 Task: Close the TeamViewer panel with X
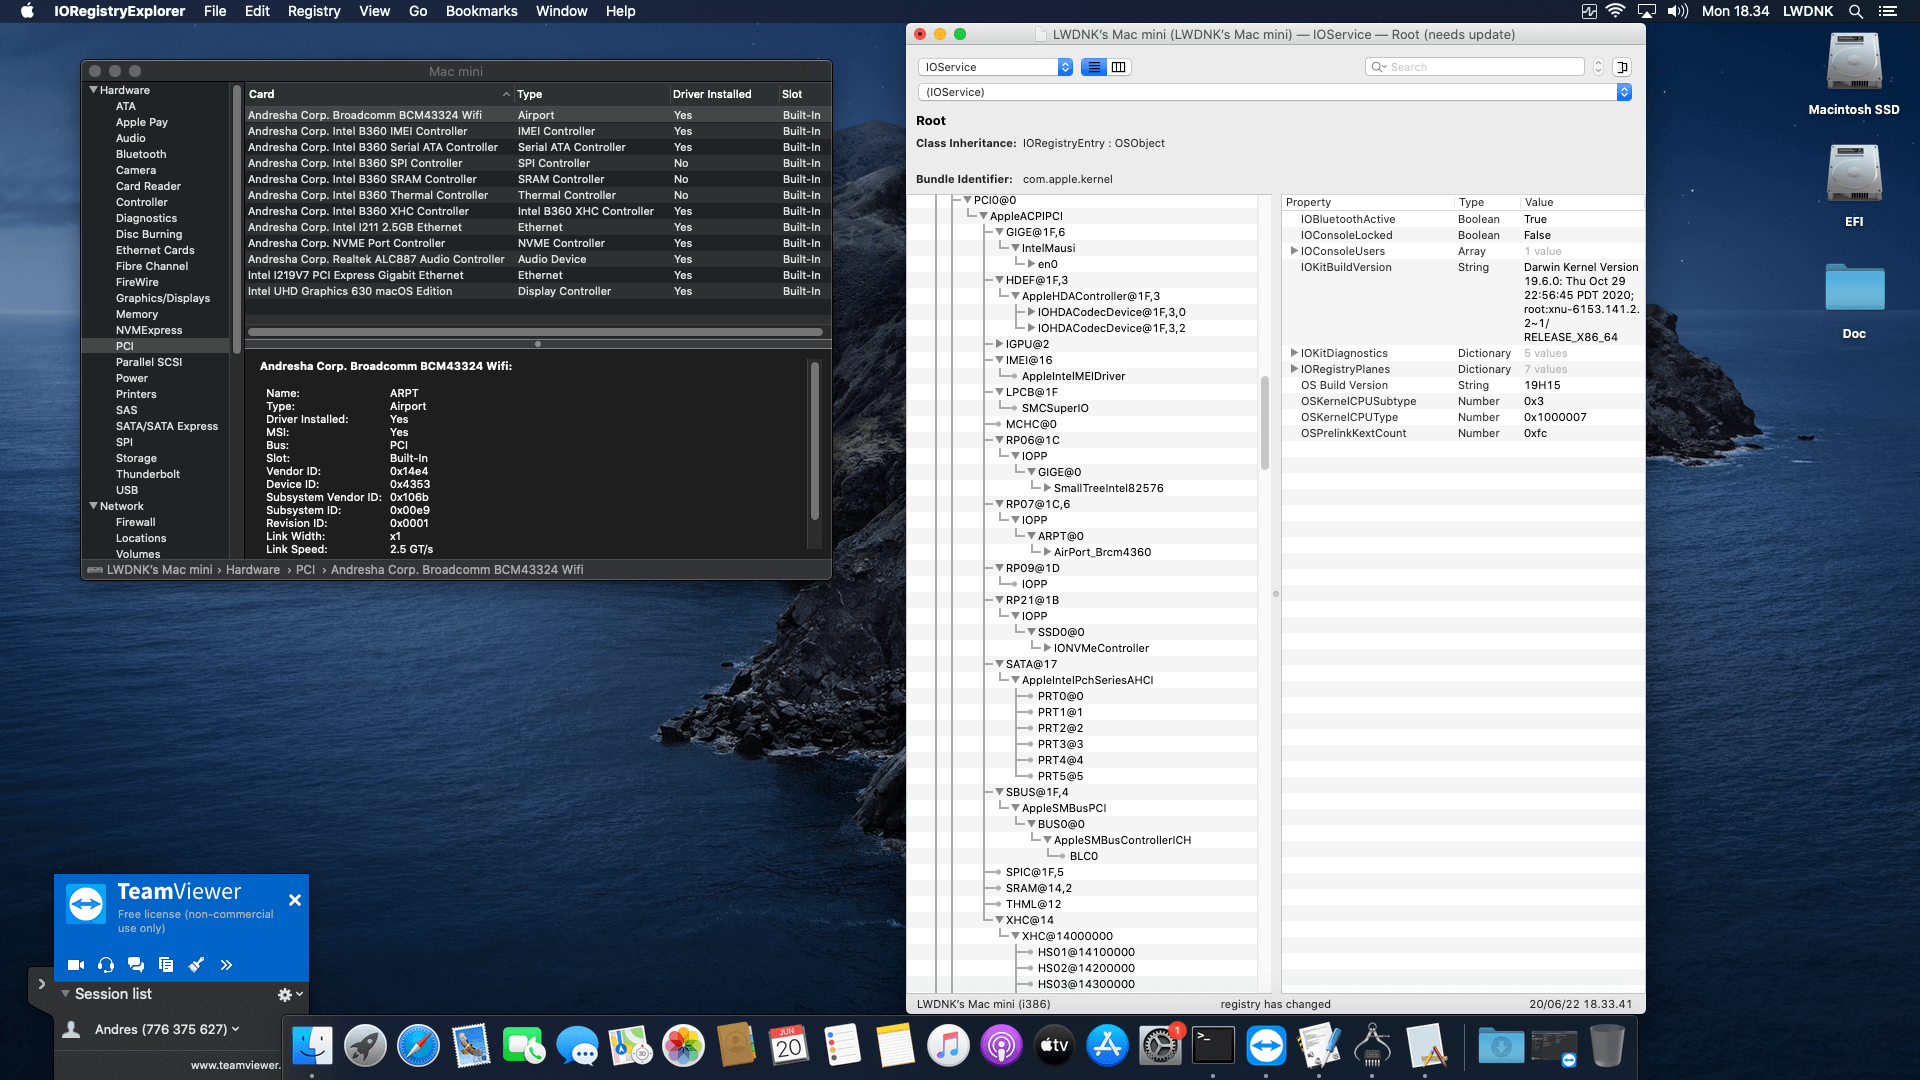[295, 900]
